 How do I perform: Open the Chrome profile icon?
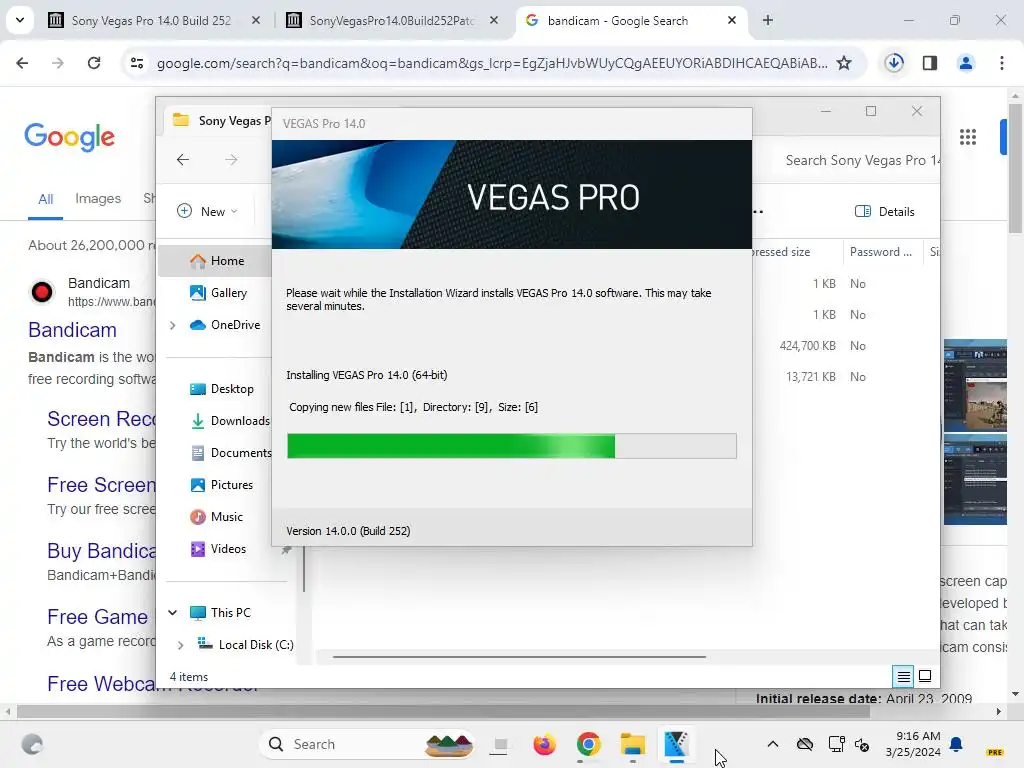[965, 63]
